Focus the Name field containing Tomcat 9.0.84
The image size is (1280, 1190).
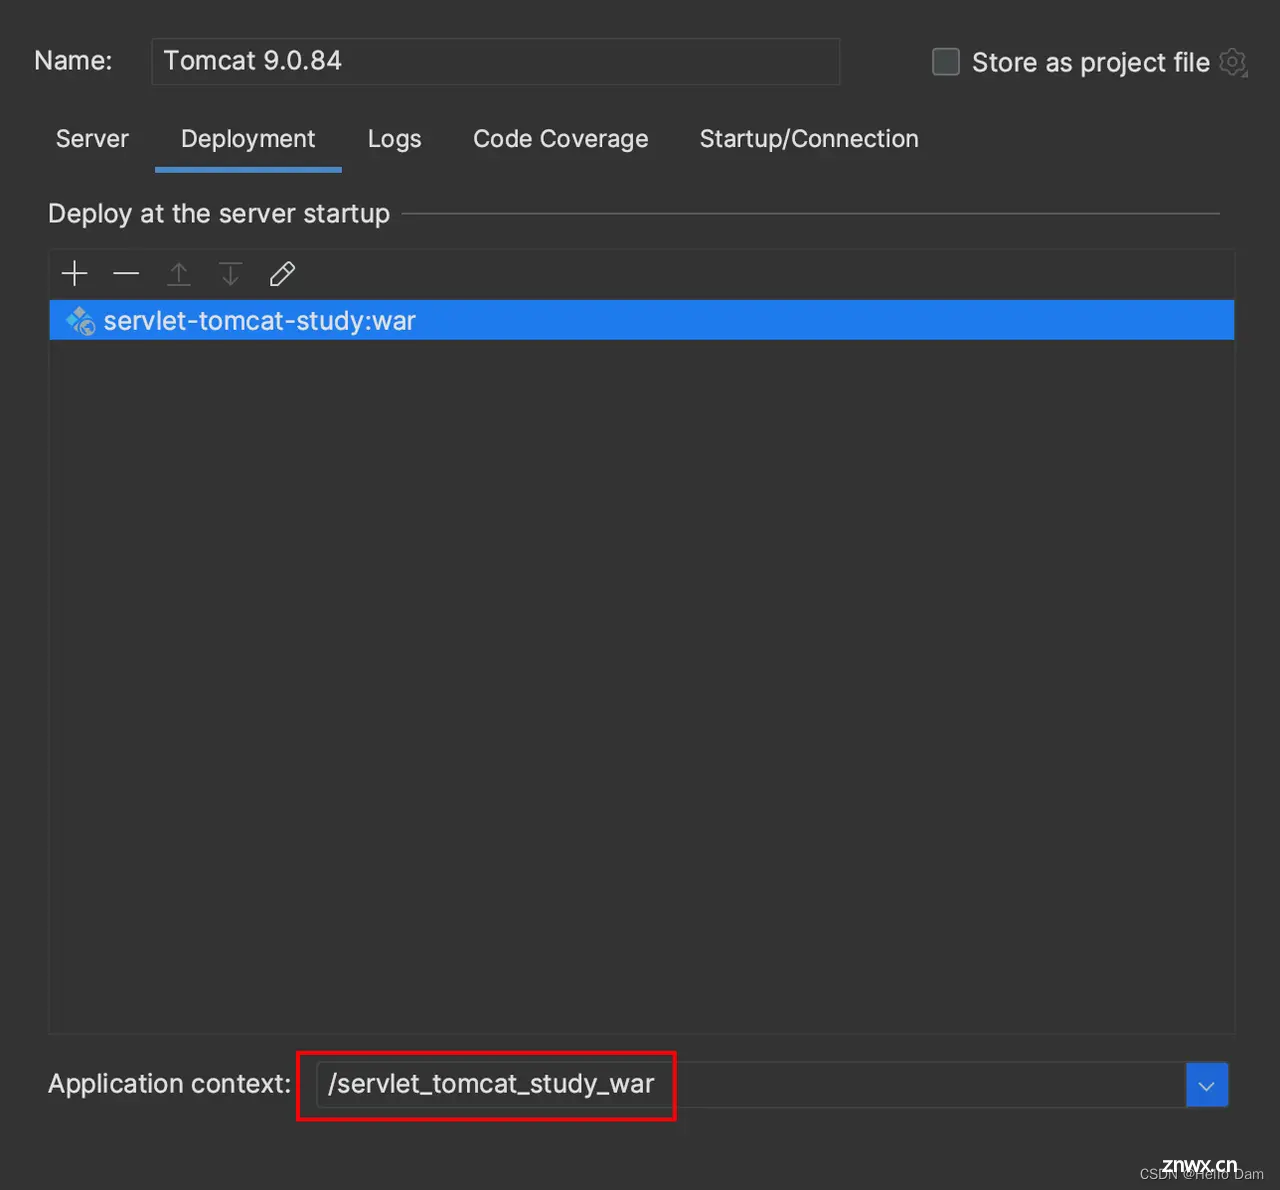[495, 61]
